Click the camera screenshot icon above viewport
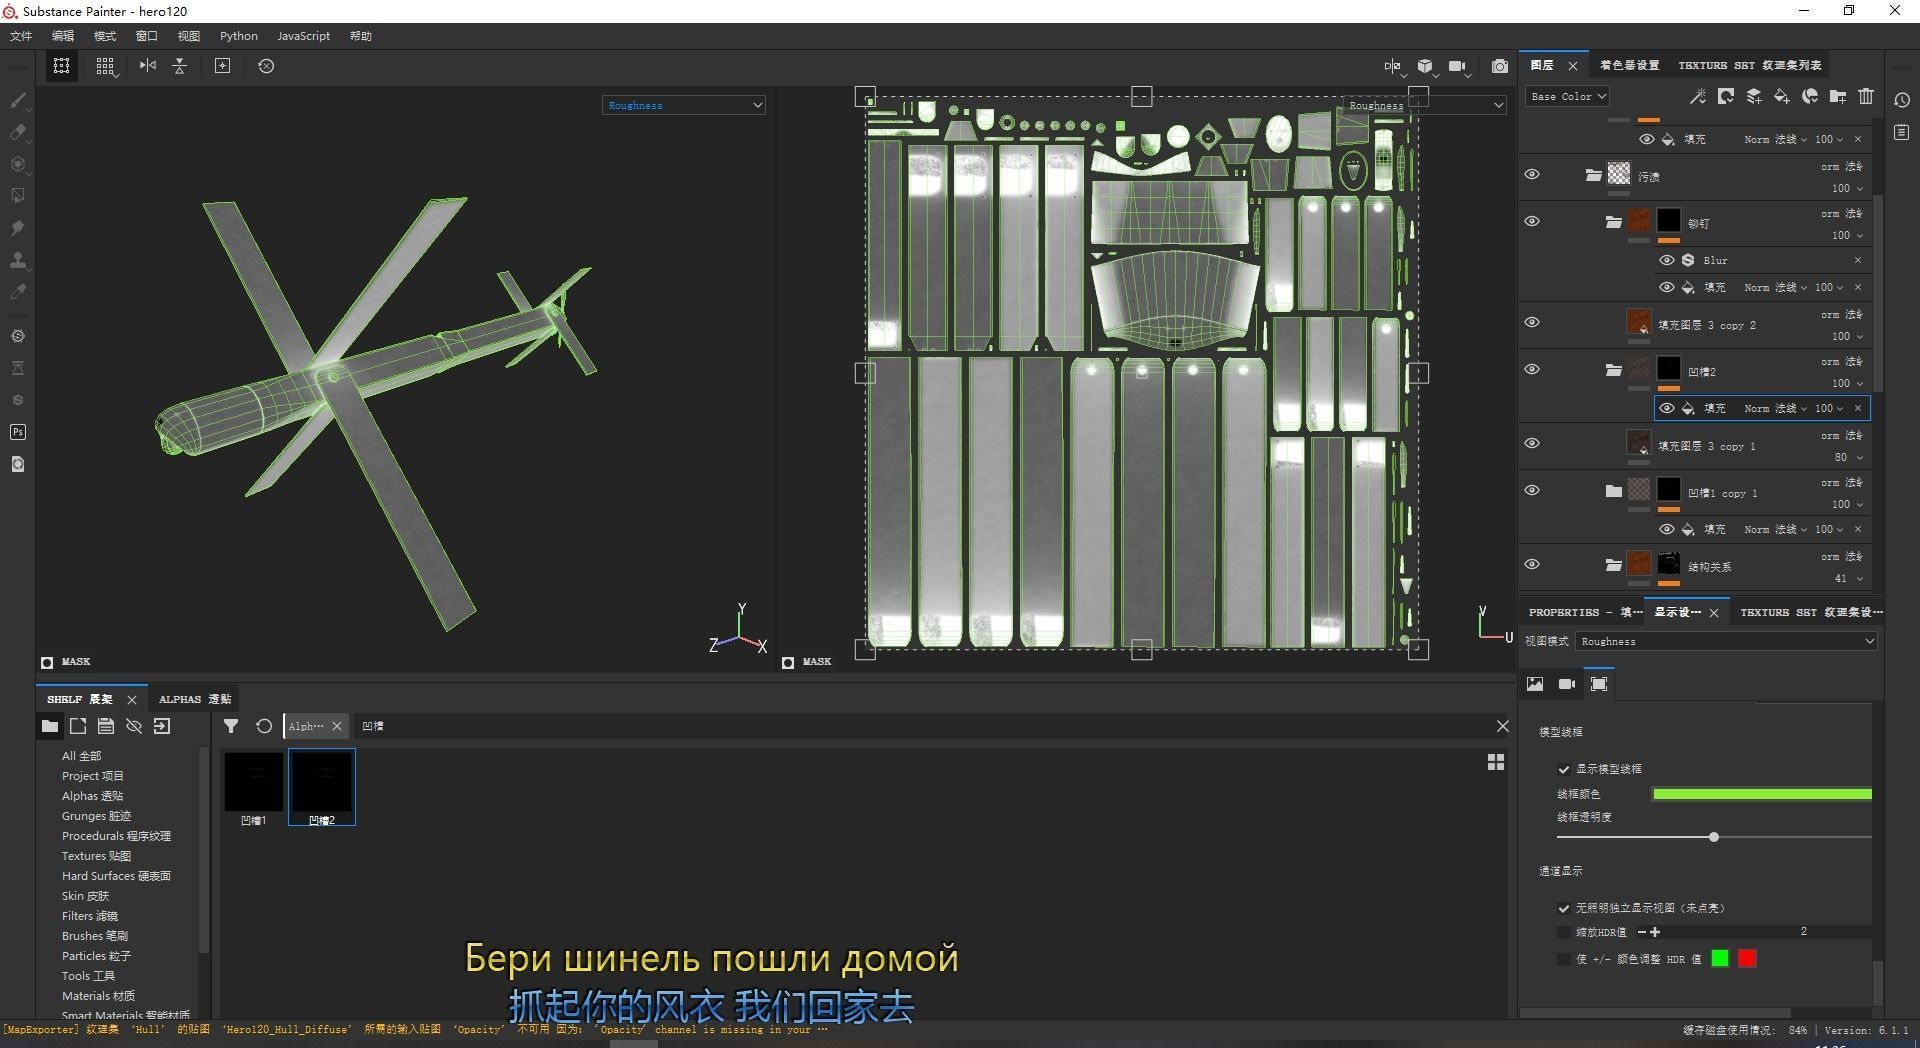The width and height of the screenshot is (1920, 1048). 1500,66
